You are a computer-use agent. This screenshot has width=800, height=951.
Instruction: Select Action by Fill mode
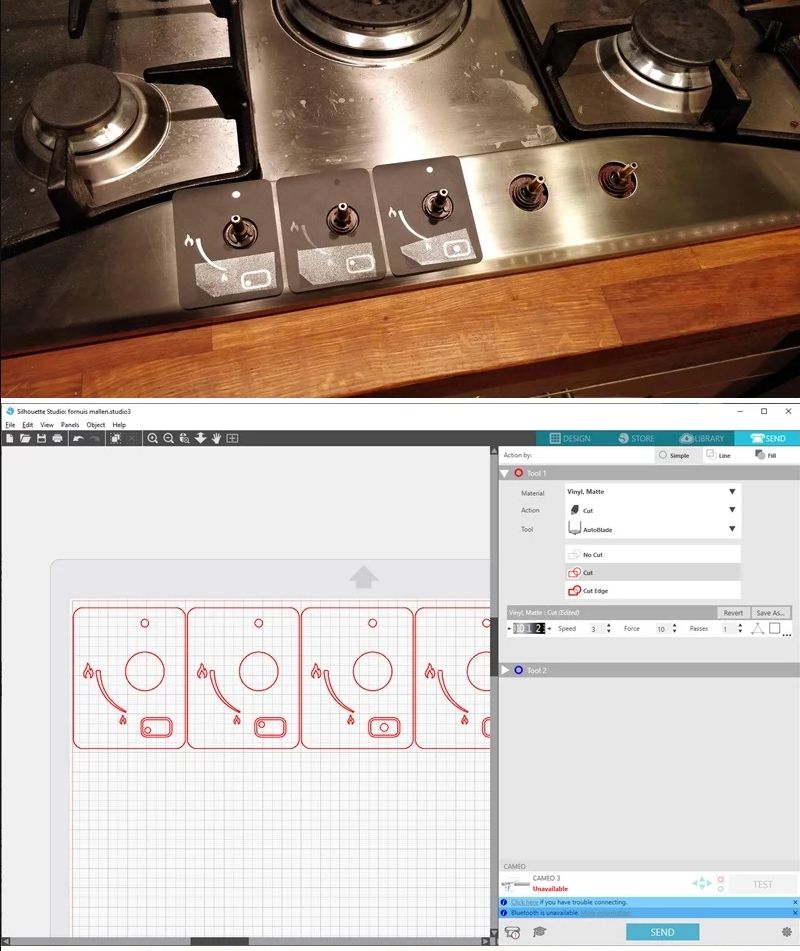click(765, 455)
